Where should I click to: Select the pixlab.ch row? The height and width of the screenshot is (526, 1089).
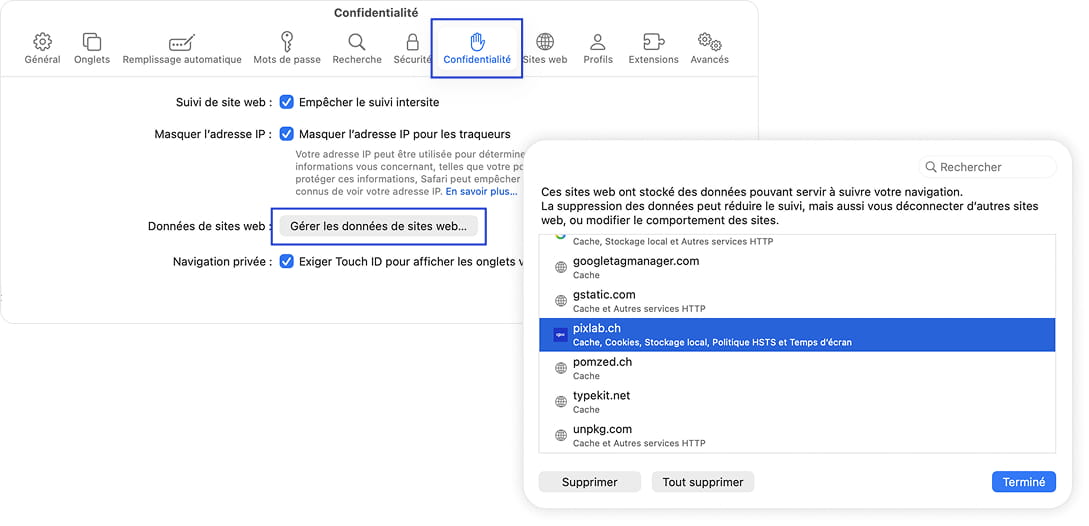tap(797, 335)
